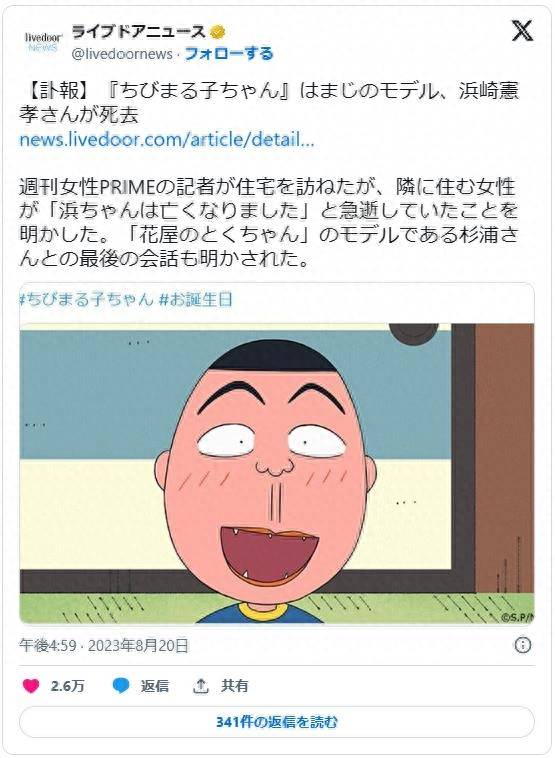This screenshot has height=758, width=555.
Task: Click the 午後4:59 · 2023年8月20日 timestamp
Action: [x=104, y=645]
